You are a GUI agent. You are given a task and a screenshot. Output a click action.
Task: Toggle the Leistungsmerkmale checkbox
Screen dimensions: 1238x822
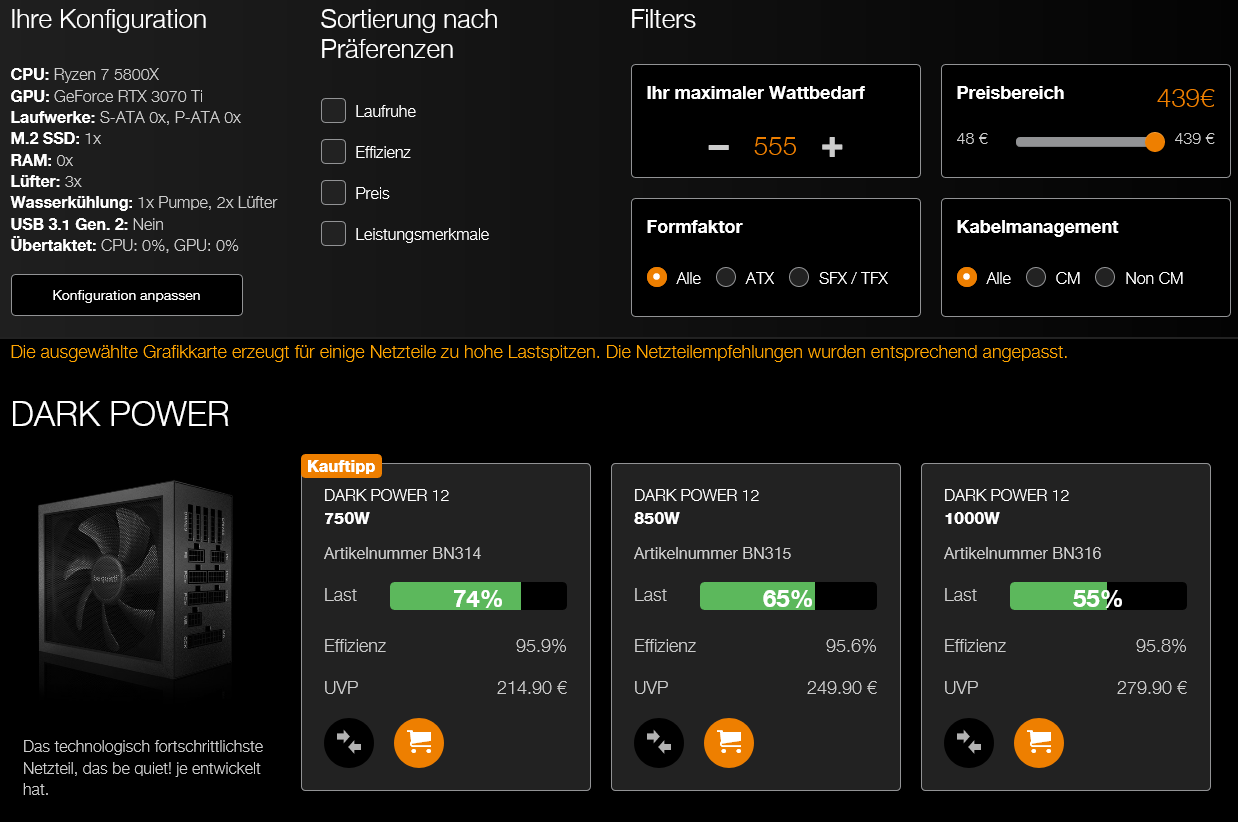pyautogui.click(x=333, y=233)
